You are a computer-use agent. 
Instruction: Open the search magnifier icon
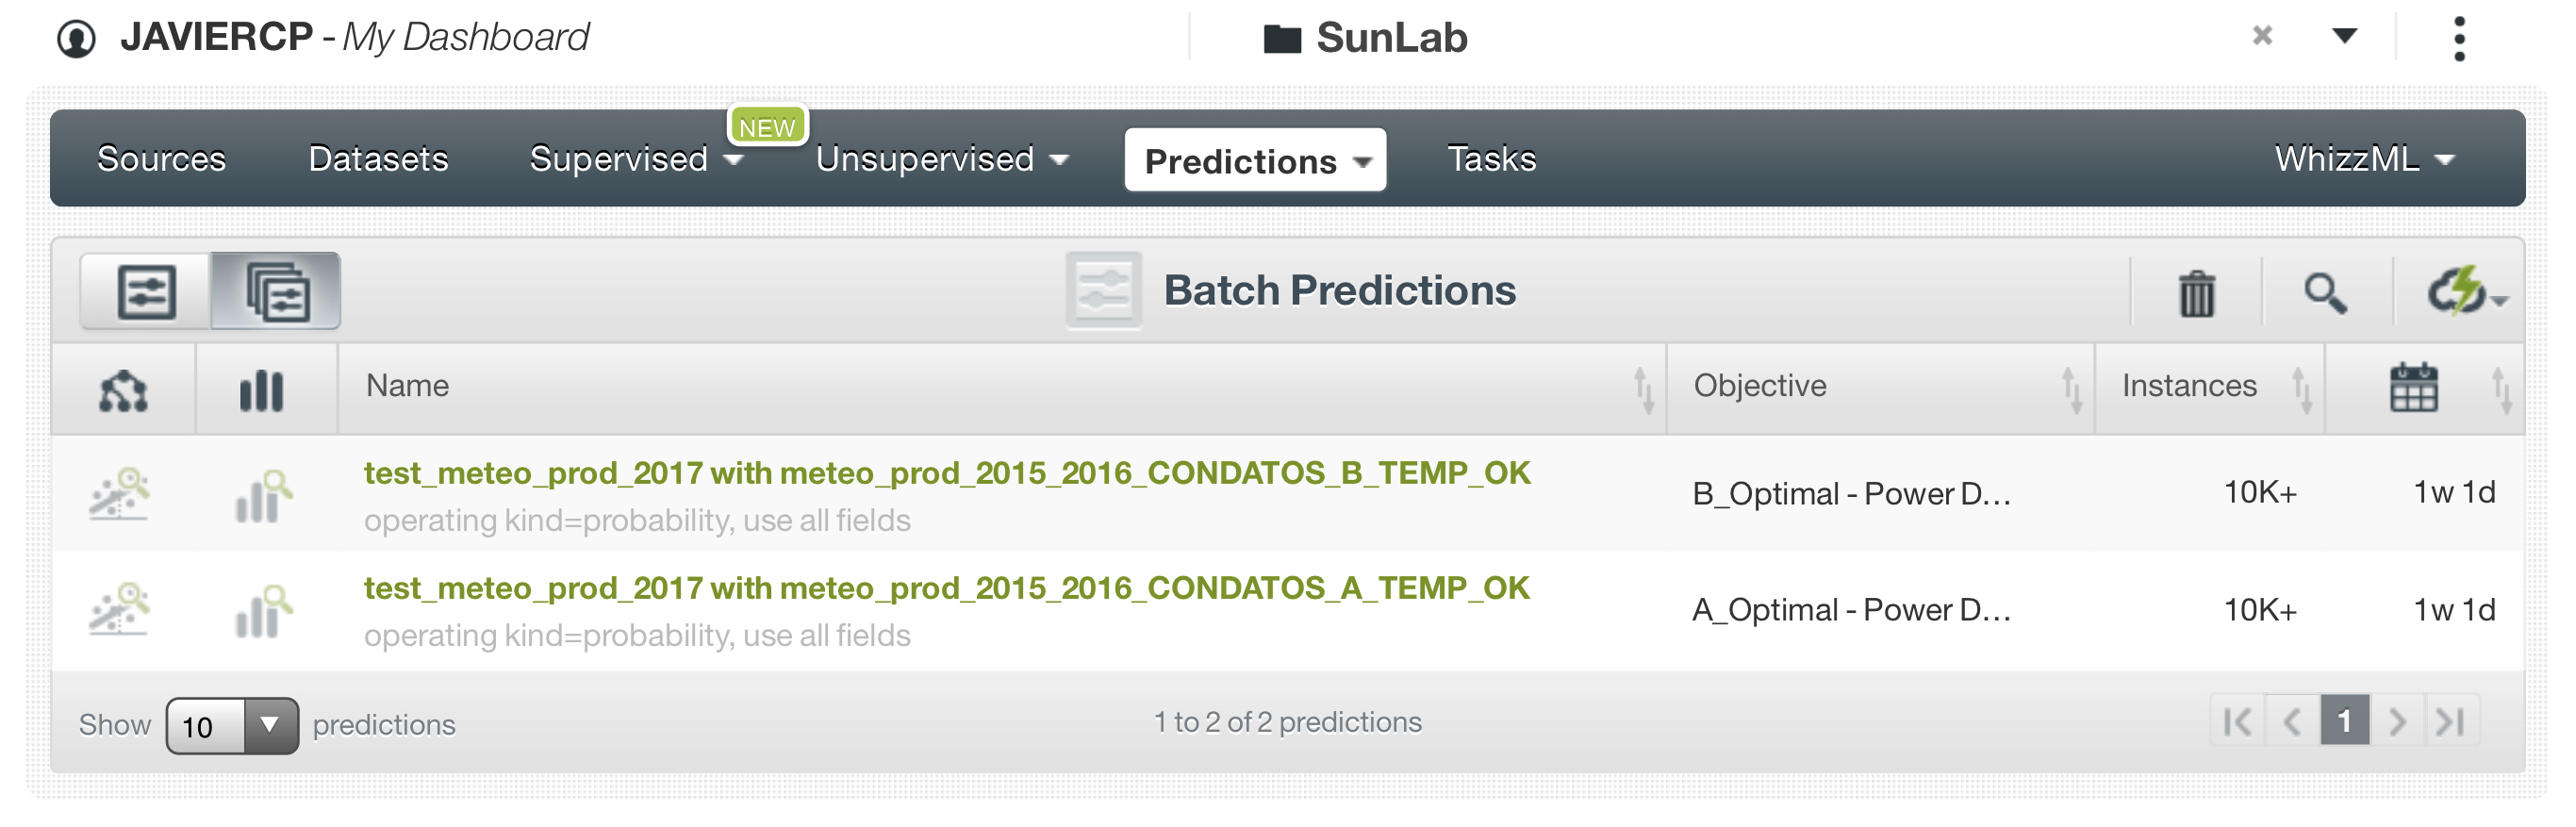point(2325,293)
